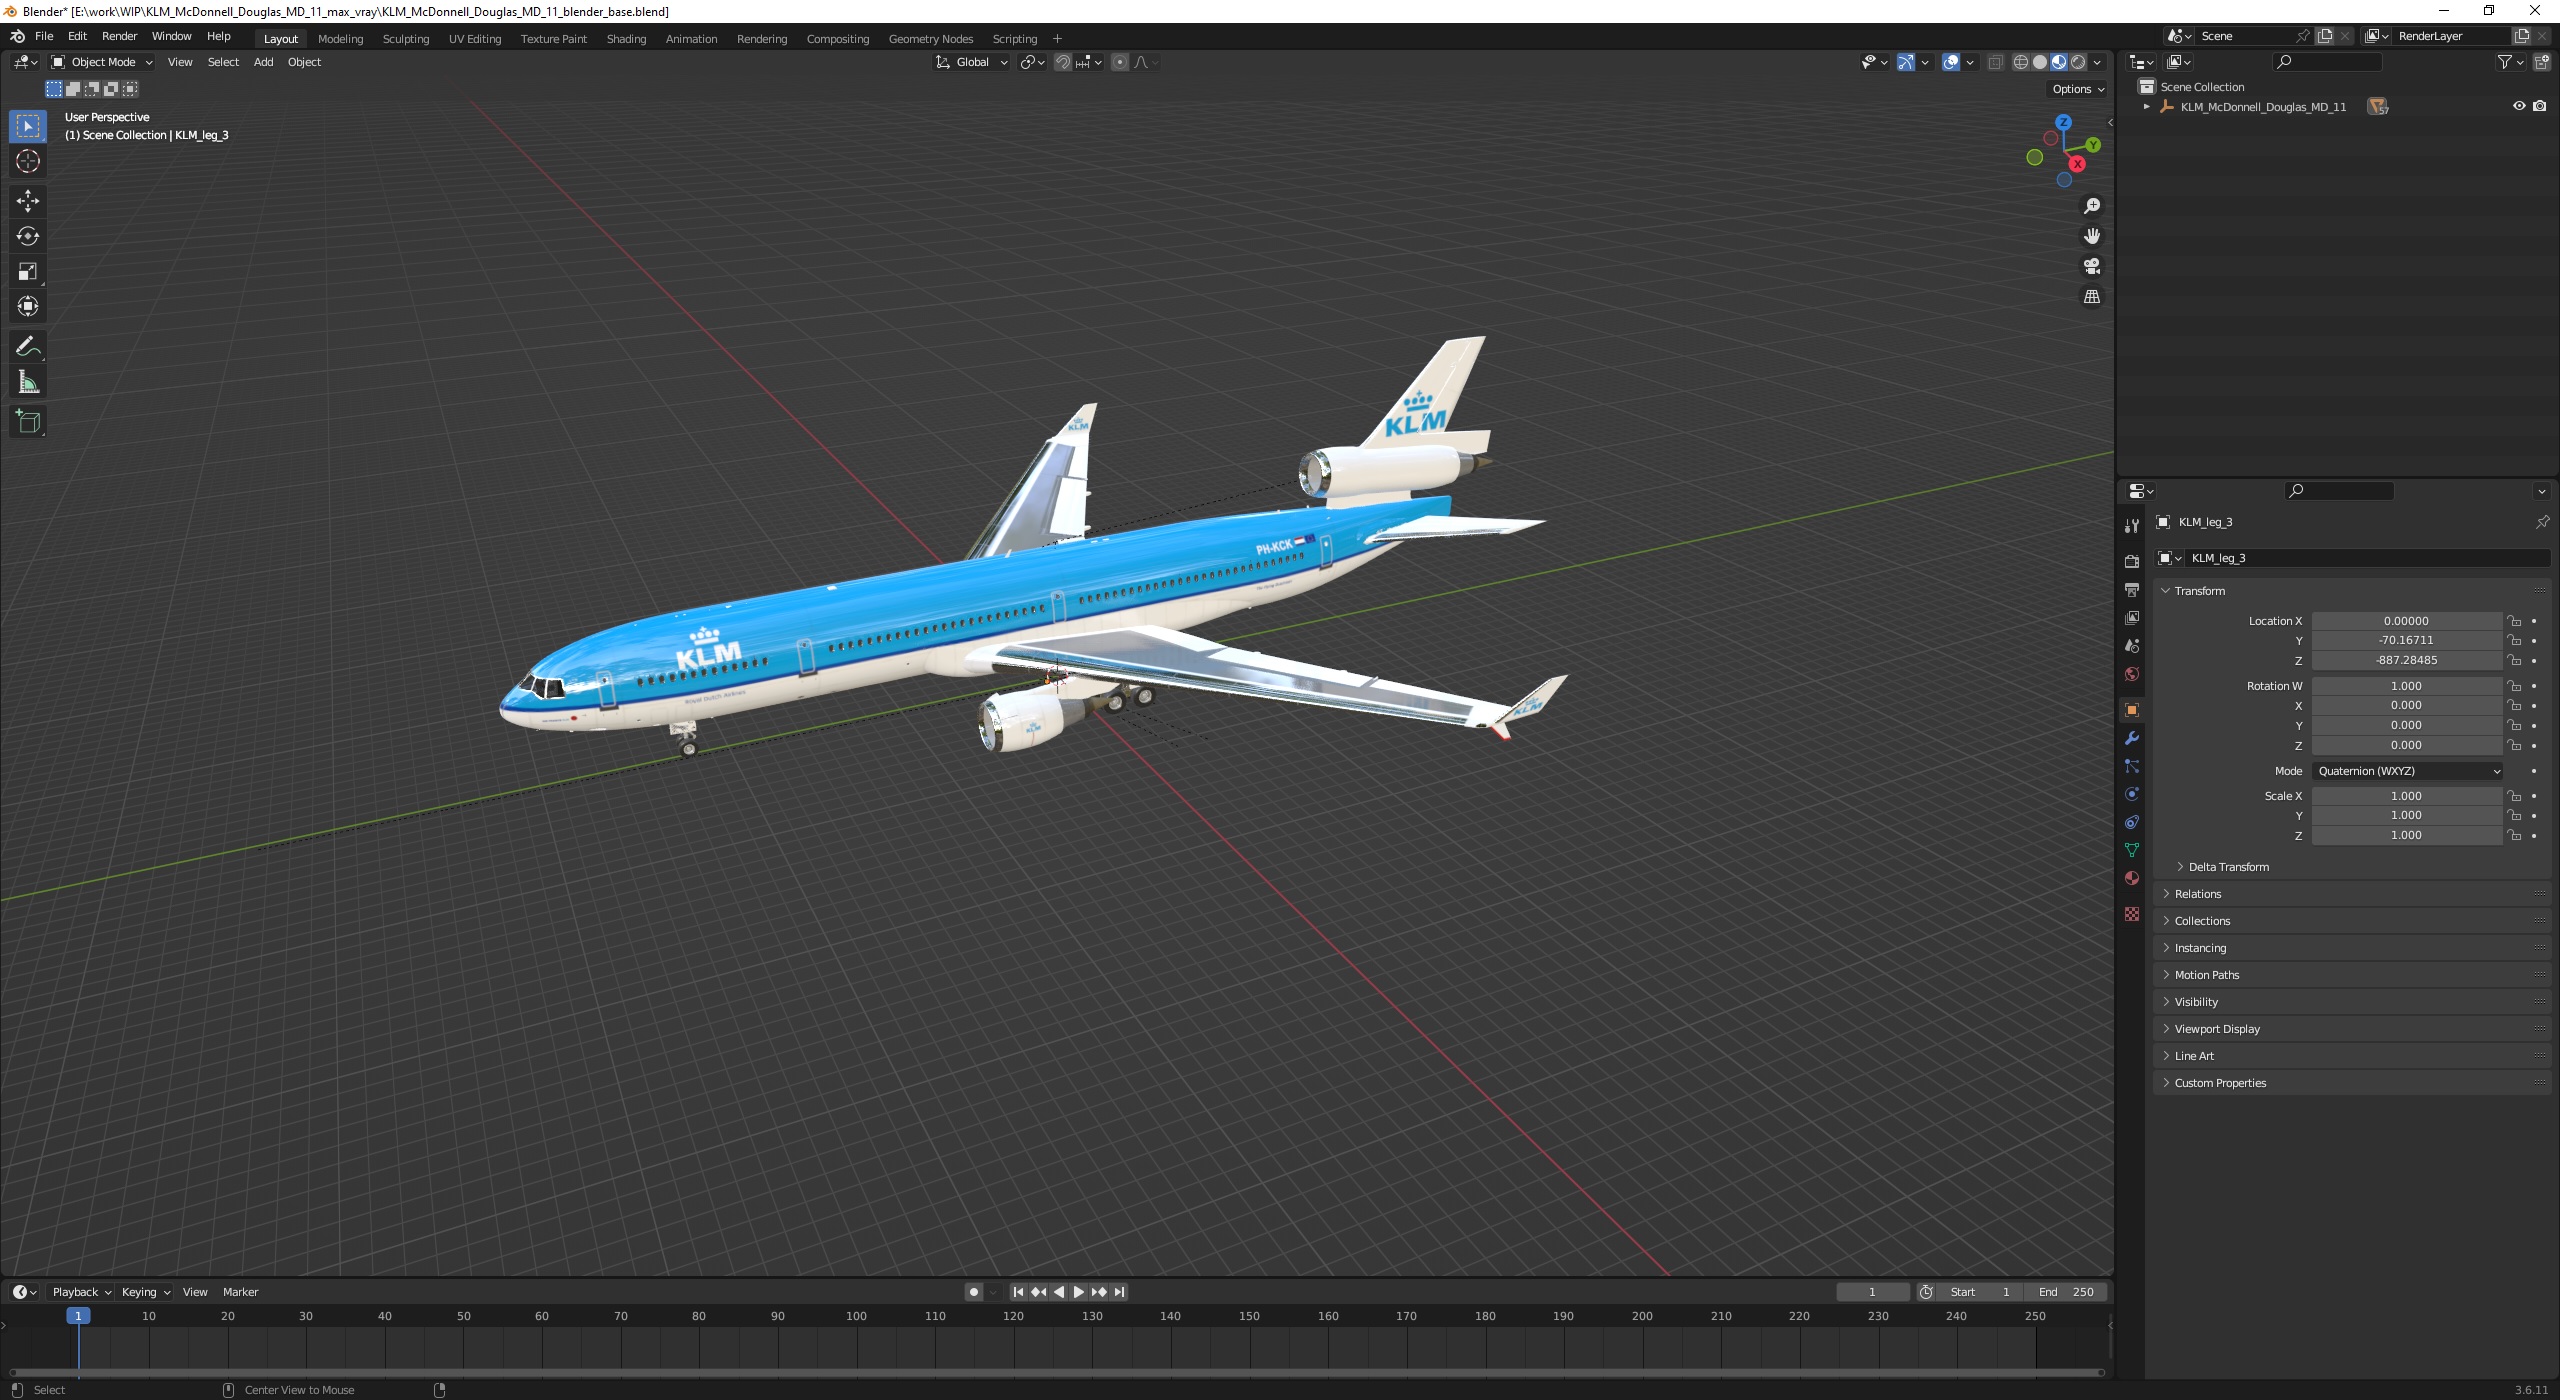Open the Object Constraints tab
Image resolution: width=2560 pixels, height=1400 pixels.
tap(2132, 822)
